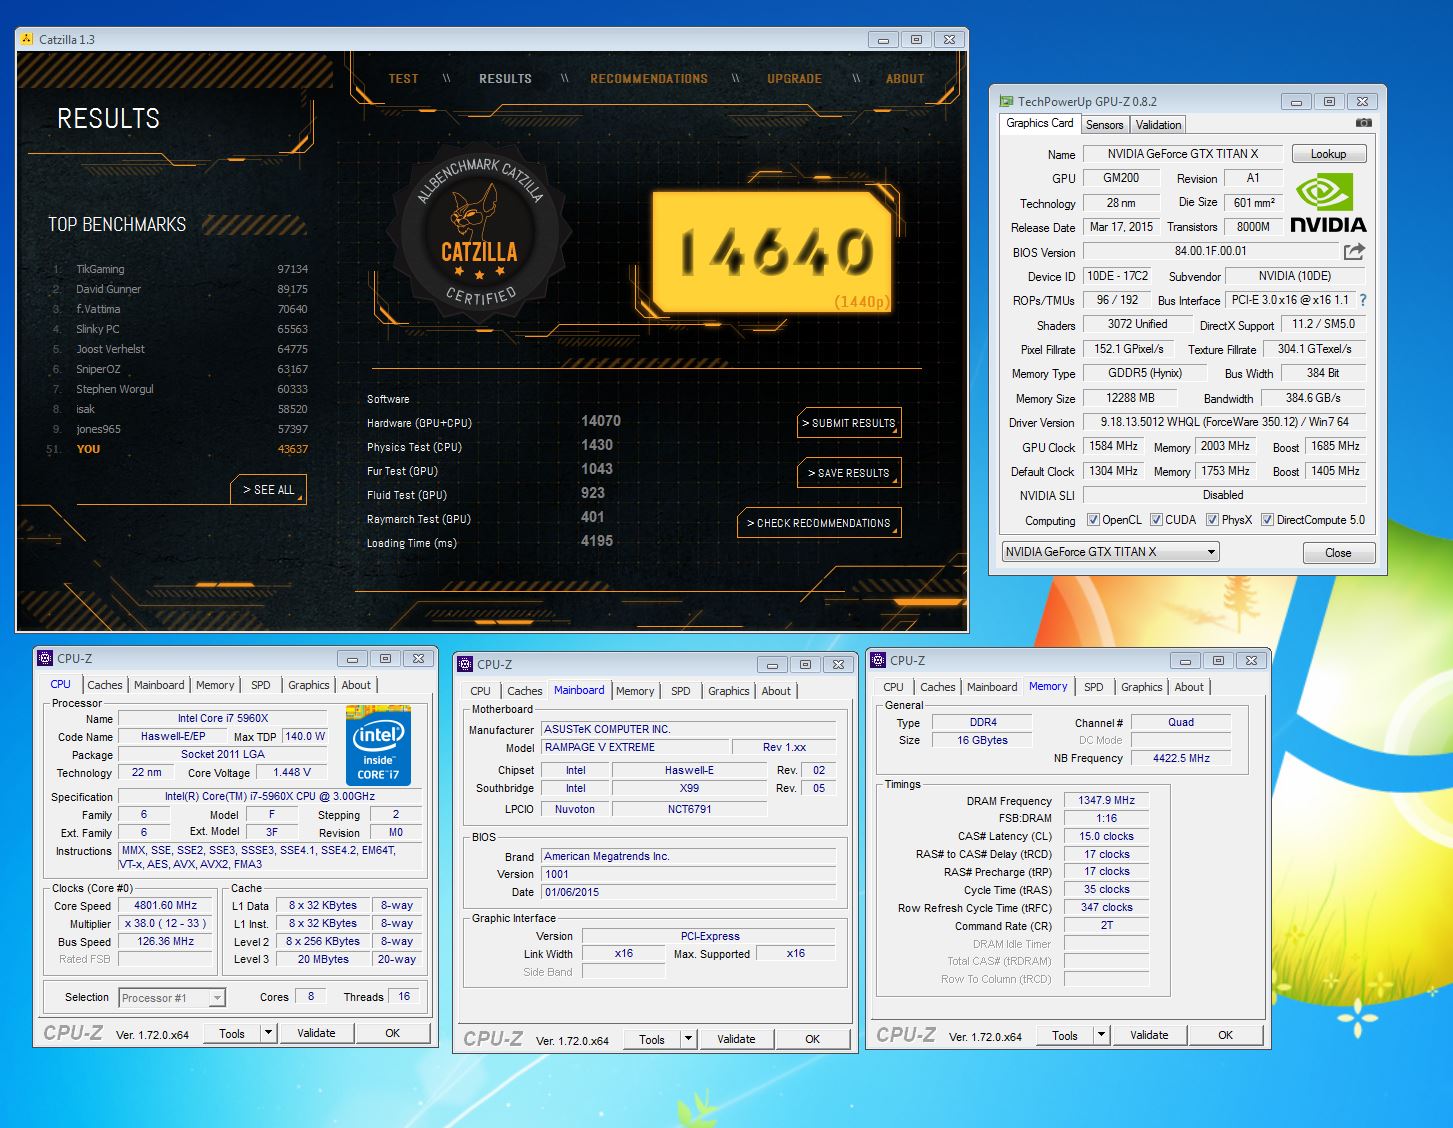Viewport: 1453px width, 1128px height.
Task: Click the RAMPAGE V EXTREME model field
Action: [x=635, y=747]
